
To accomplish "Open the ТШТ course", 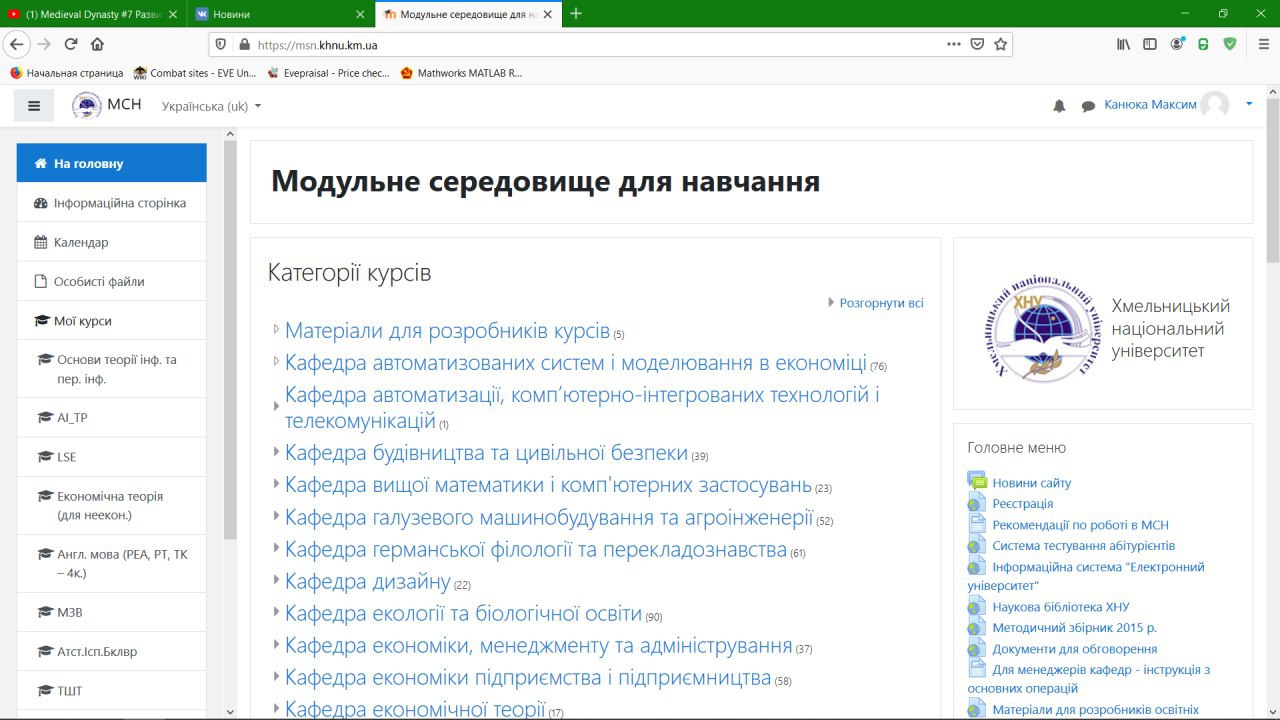I will 111,691.
